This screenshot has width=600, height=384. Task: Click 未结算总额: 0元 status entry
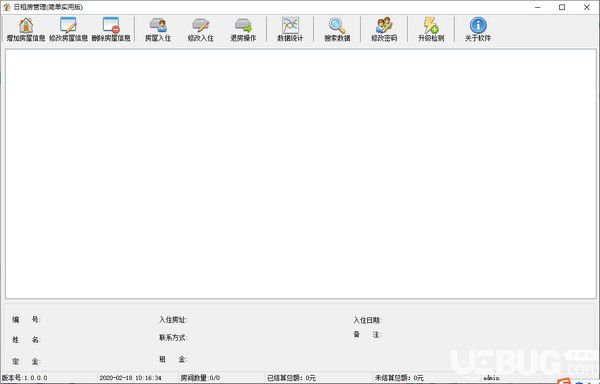tap(399, 378)
